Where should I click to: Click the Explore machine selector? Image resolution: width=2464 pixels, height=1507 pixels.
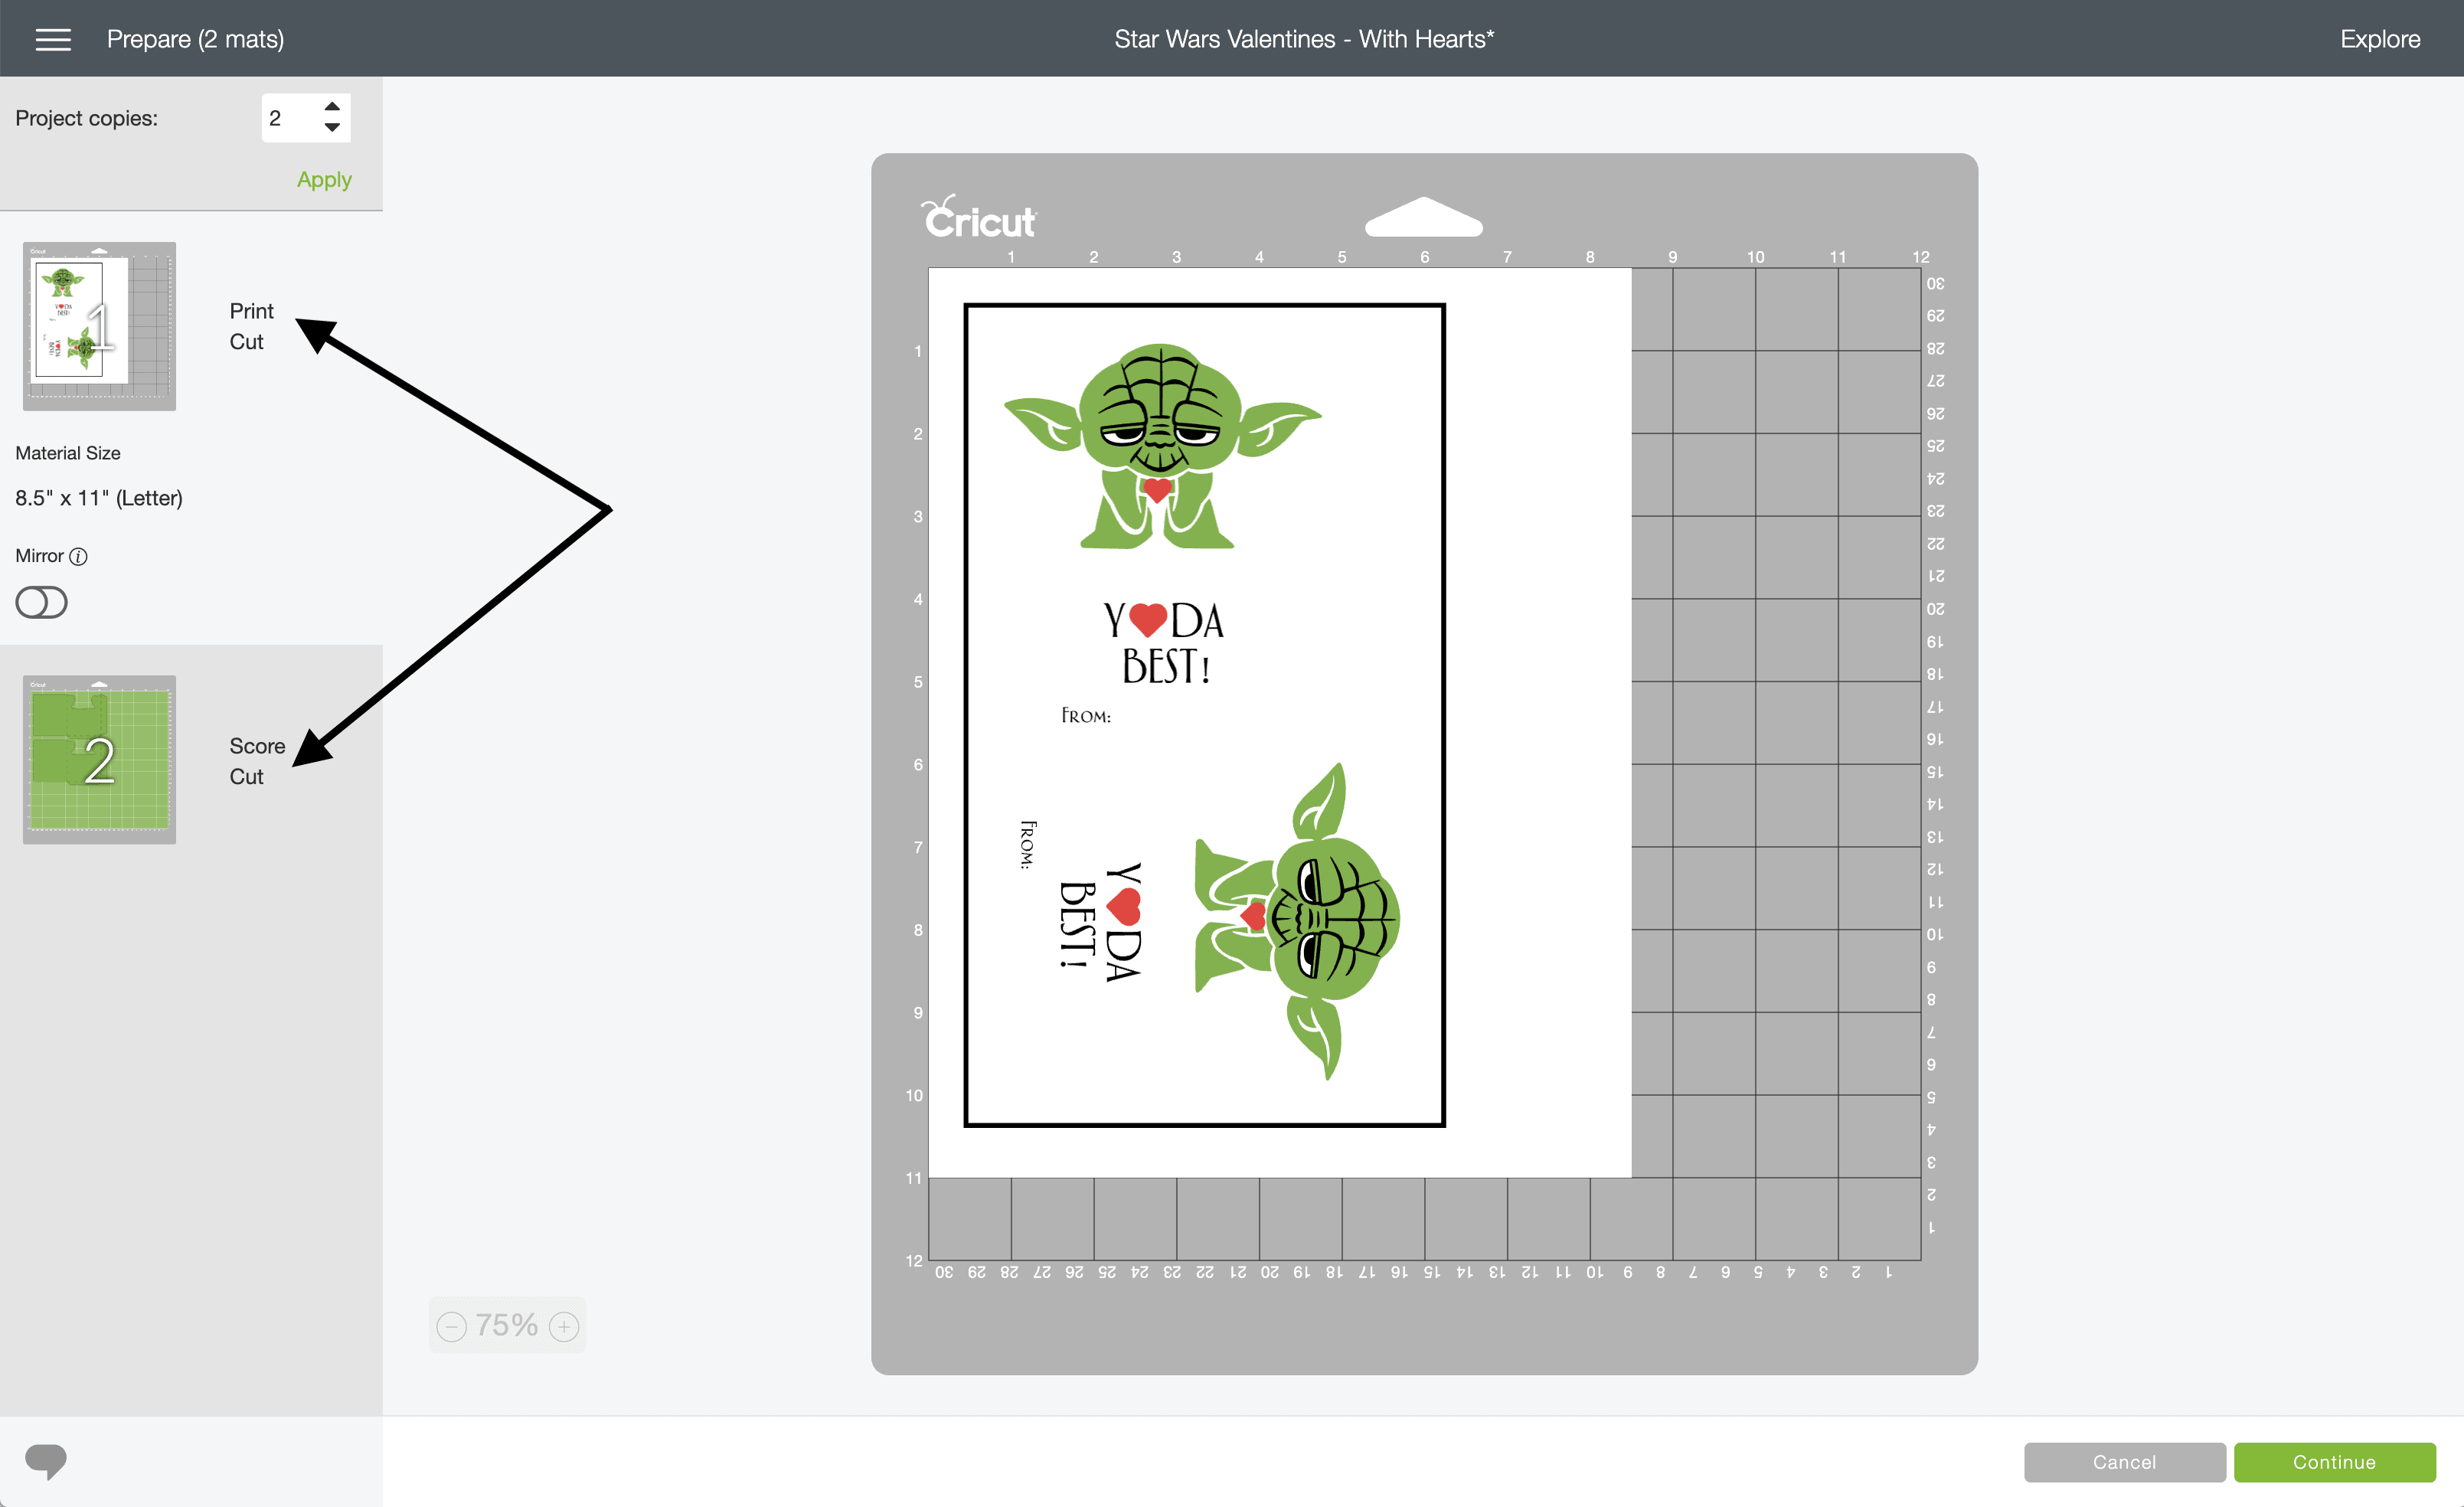coord(2379,39)
